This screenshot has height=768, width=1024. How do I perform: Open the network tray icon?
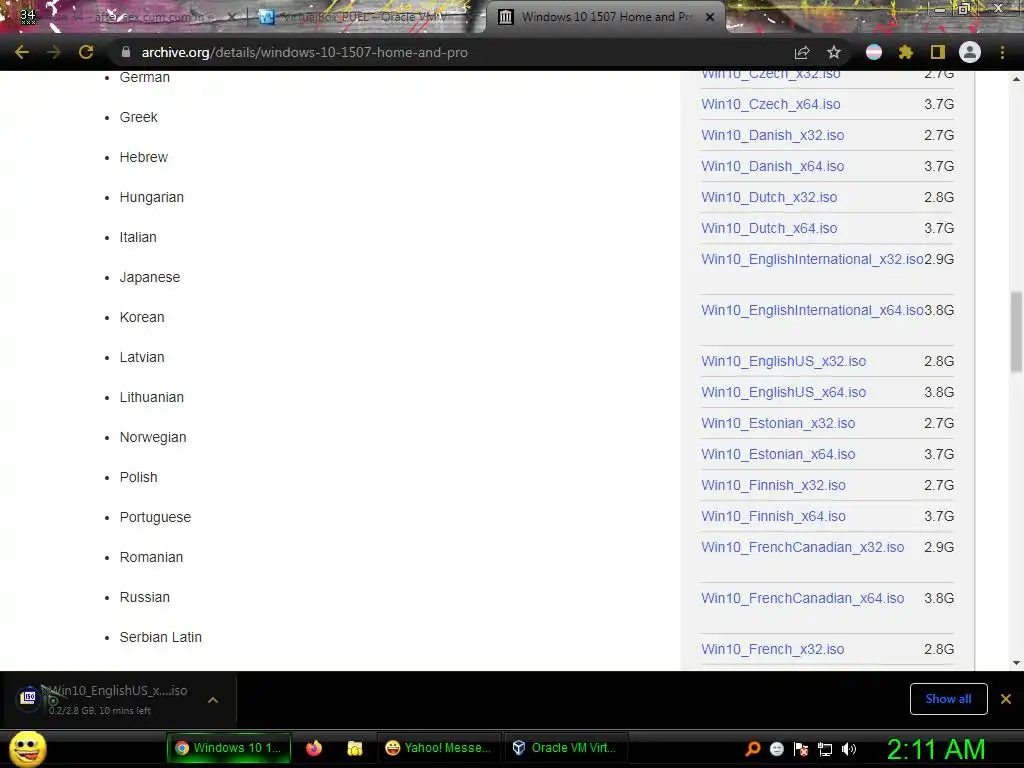point(825,749)
